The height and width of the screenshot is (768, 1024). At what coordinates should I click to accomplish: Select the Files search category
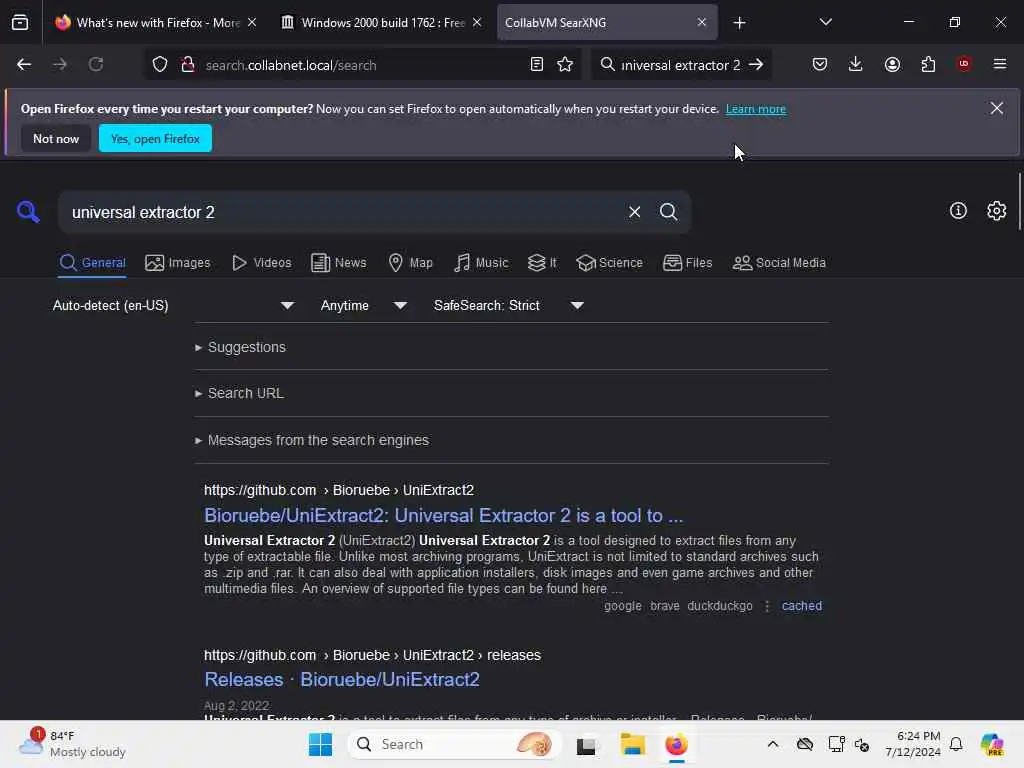[687, 263]
